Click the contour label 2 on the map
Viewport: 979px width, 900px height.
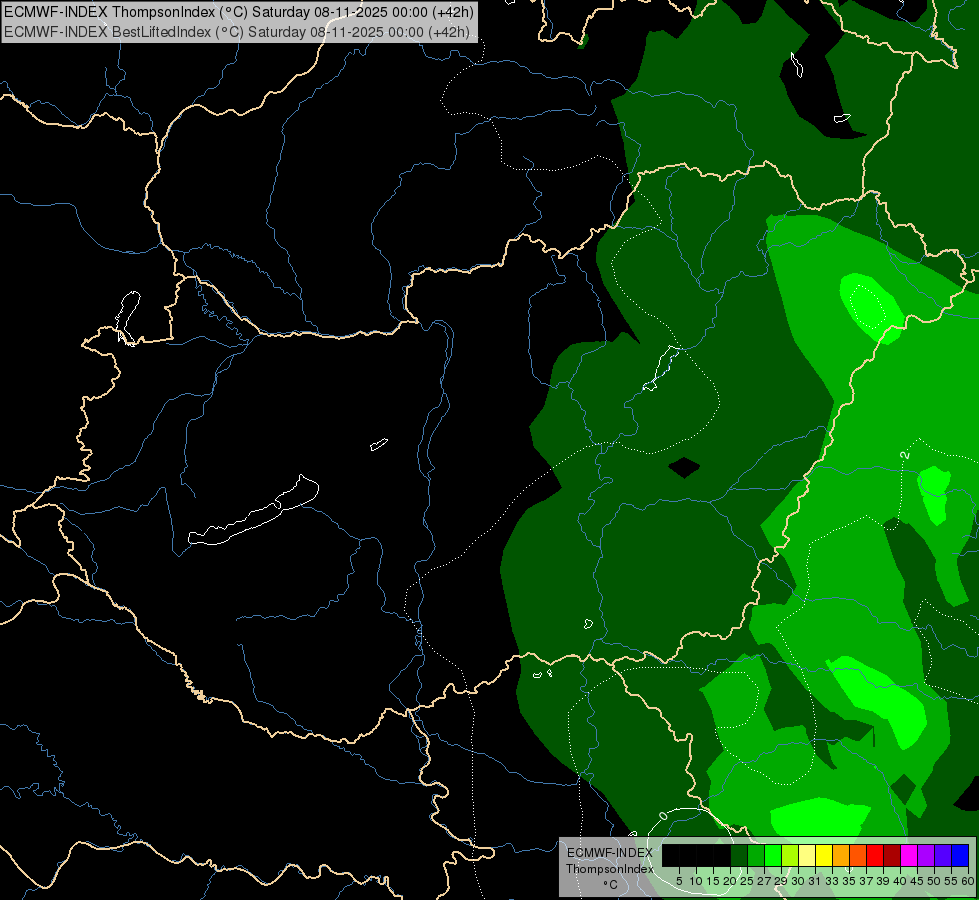pos(905,455)
